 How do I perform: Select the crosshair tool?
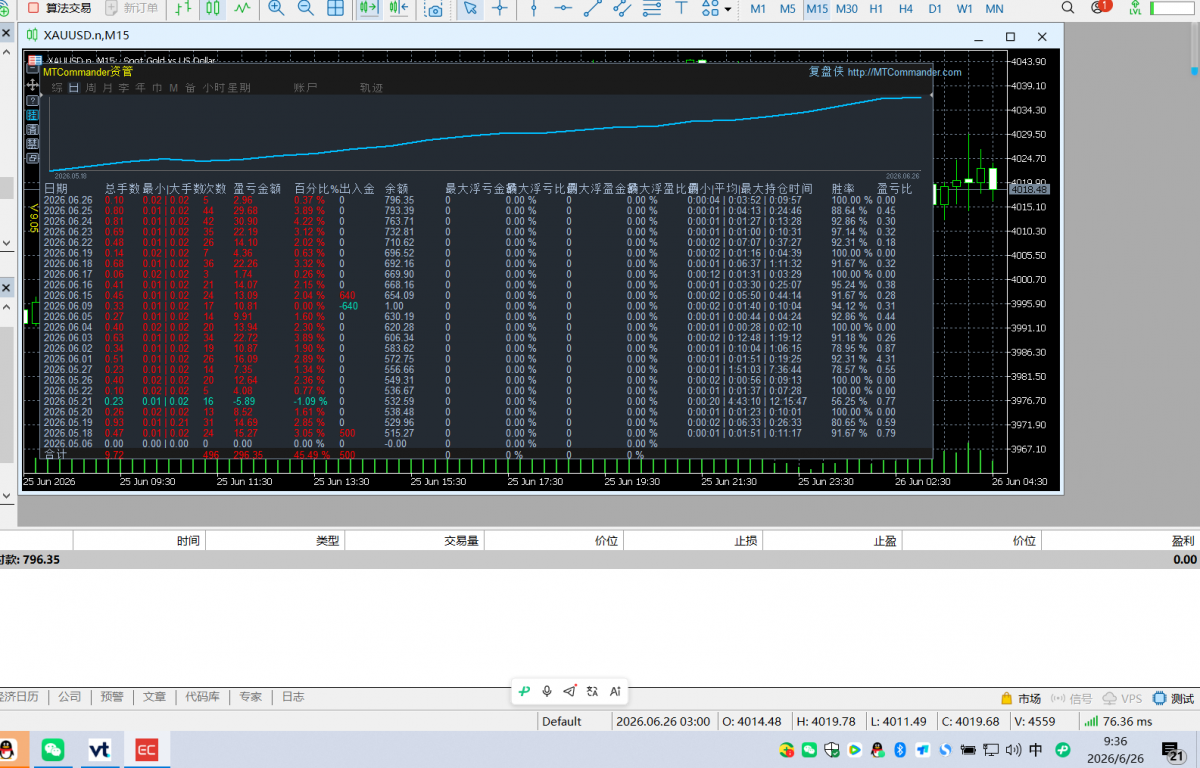point(499,8)
